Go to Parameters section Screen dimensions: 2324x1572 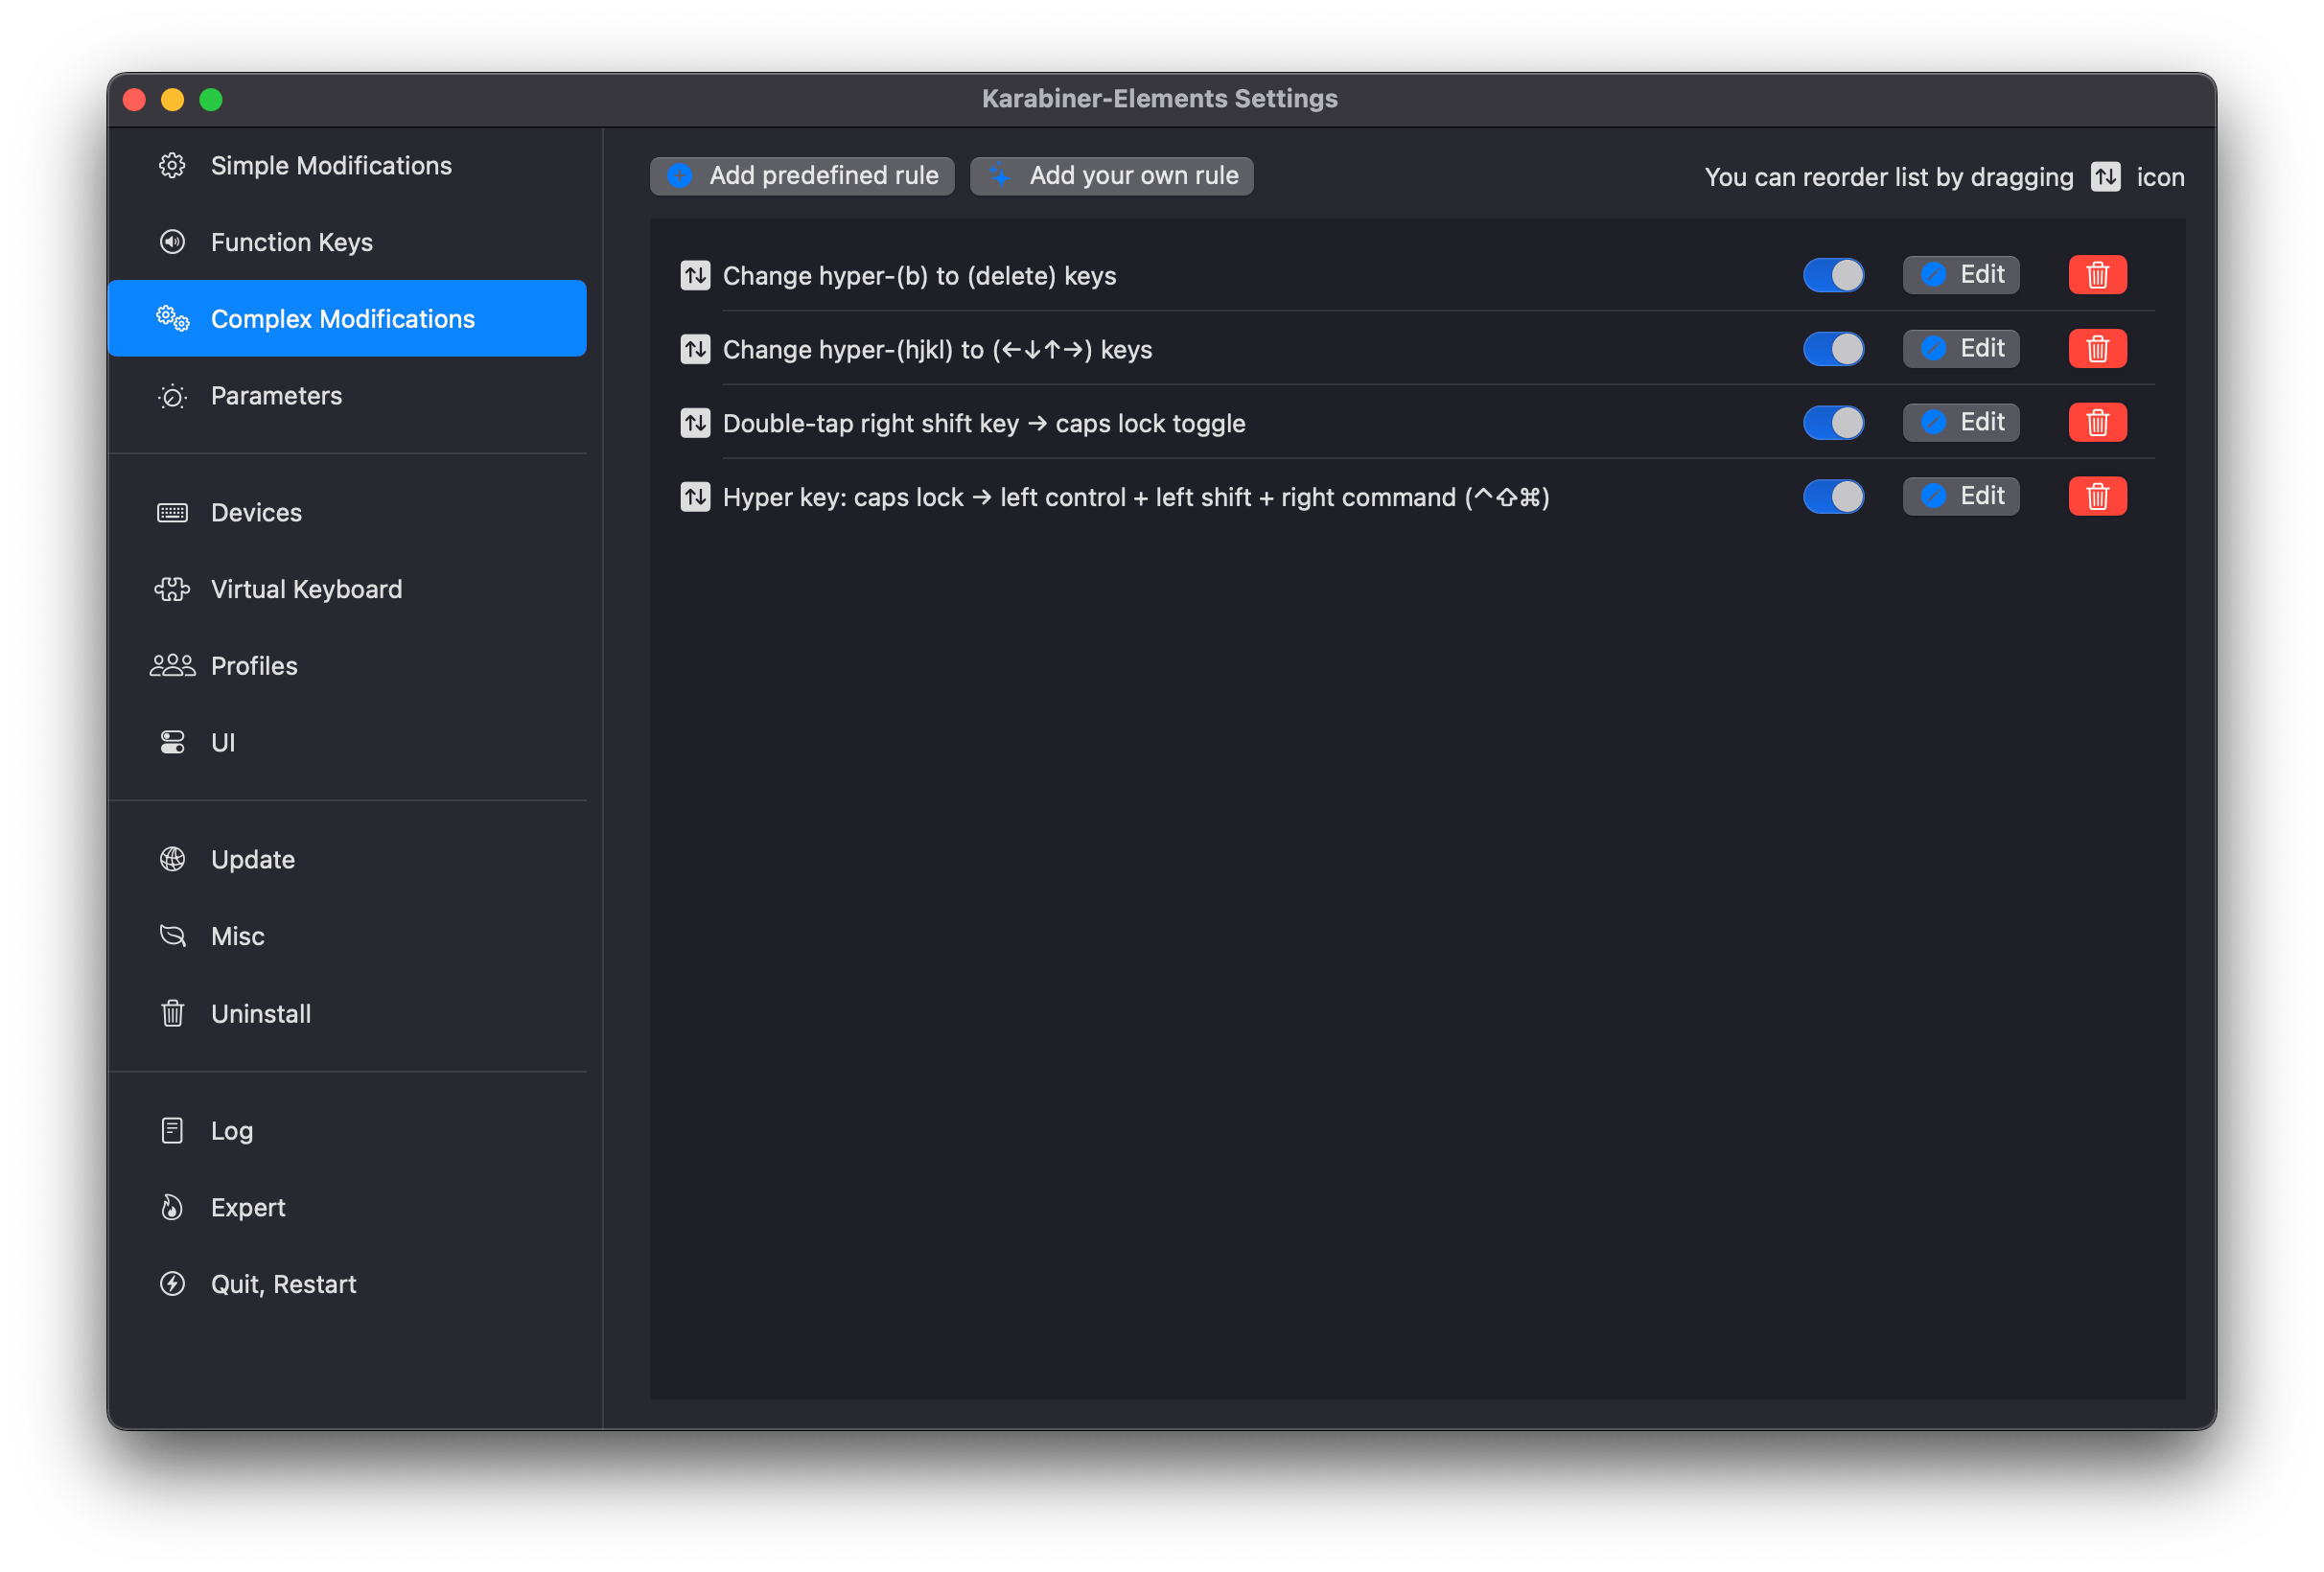click(x=346, y=396)
